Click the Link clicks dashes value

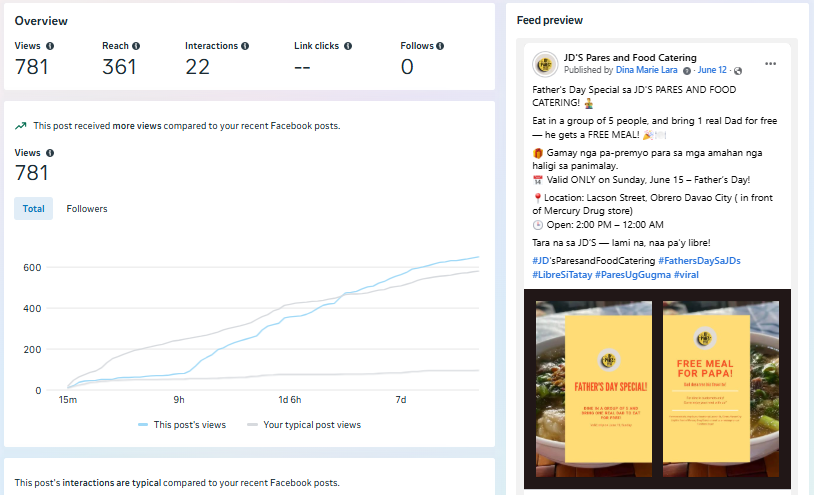click(x=302, y=67)
